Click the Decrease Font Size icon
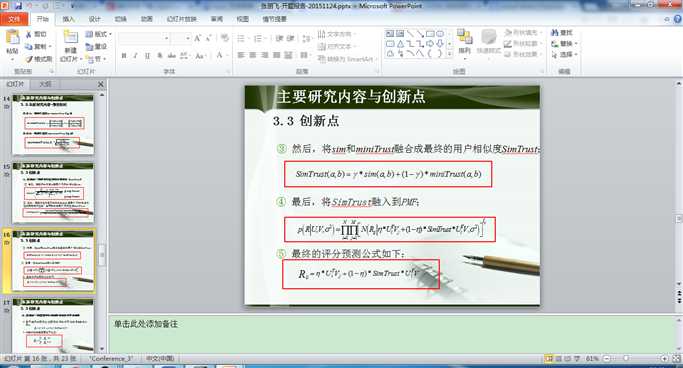 point(209,38)
